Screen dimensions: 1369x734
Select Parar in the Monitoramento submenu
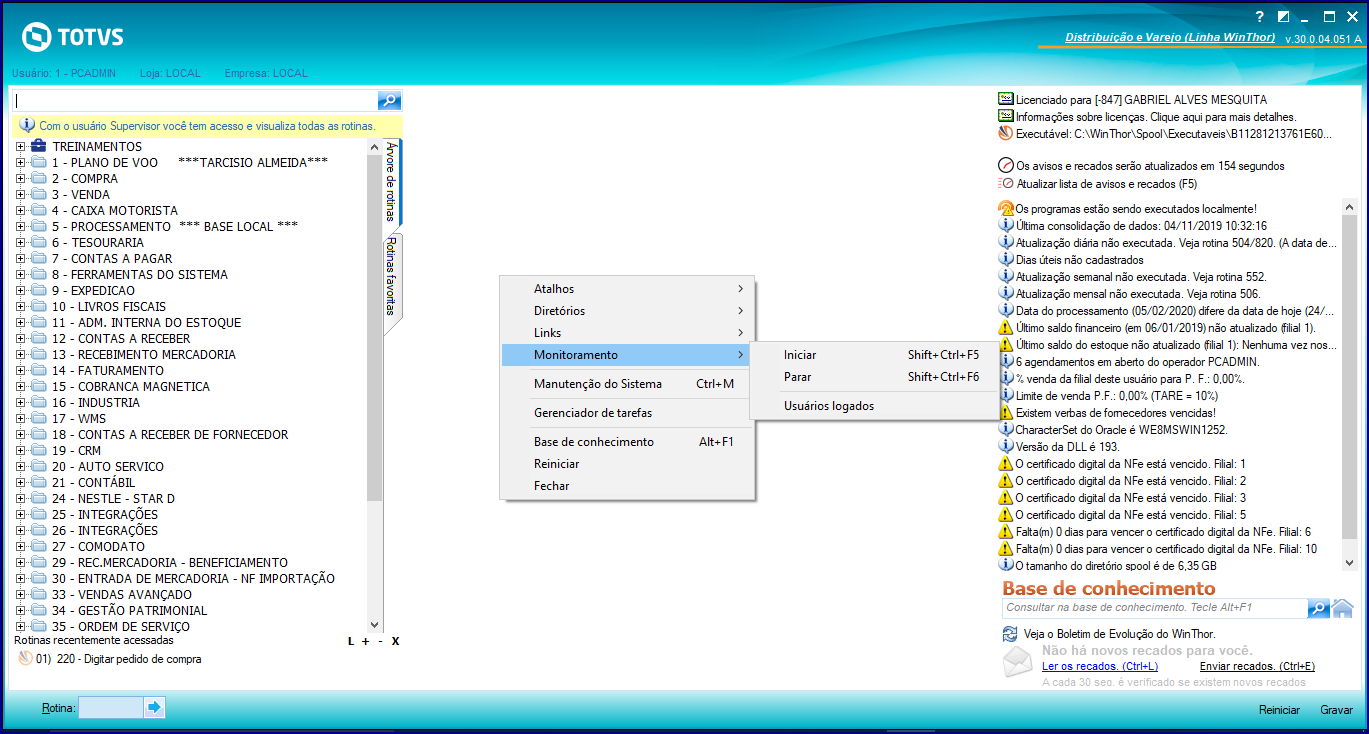tap(875, 377)
